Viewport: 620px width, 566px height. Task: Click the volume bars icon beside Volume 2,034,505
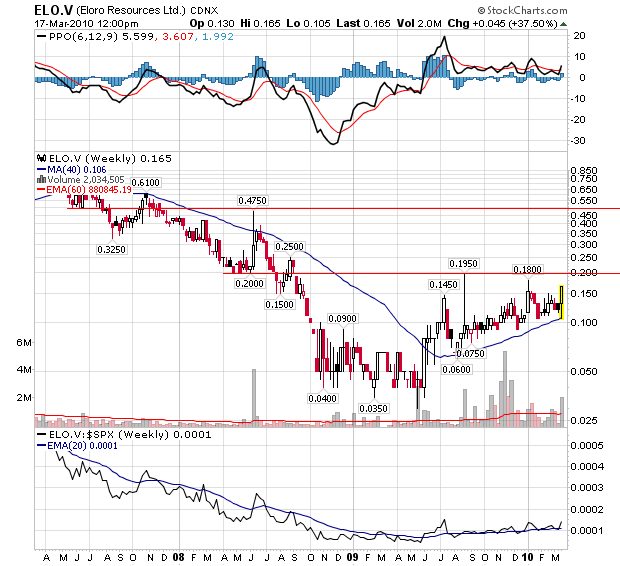pyautogui.click(x=42, y=180)
